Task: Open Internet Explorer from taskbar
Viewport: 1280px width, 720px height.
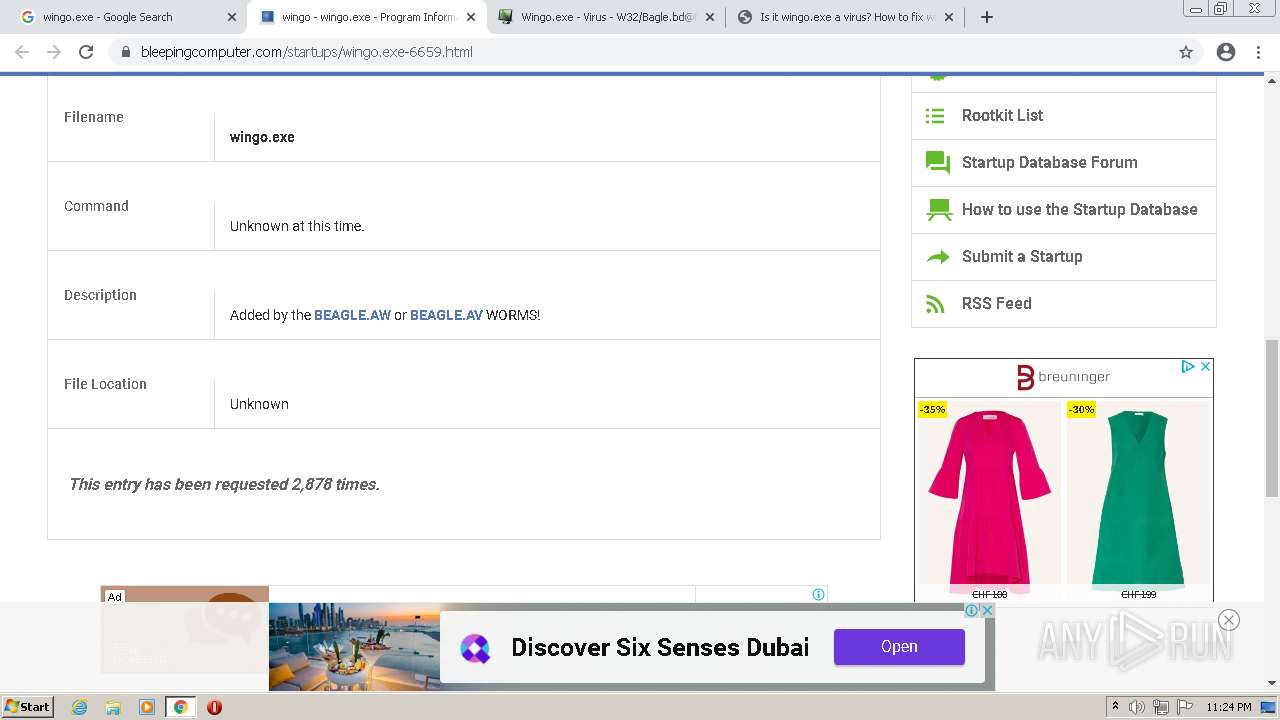Action: [x=79, y=707]
